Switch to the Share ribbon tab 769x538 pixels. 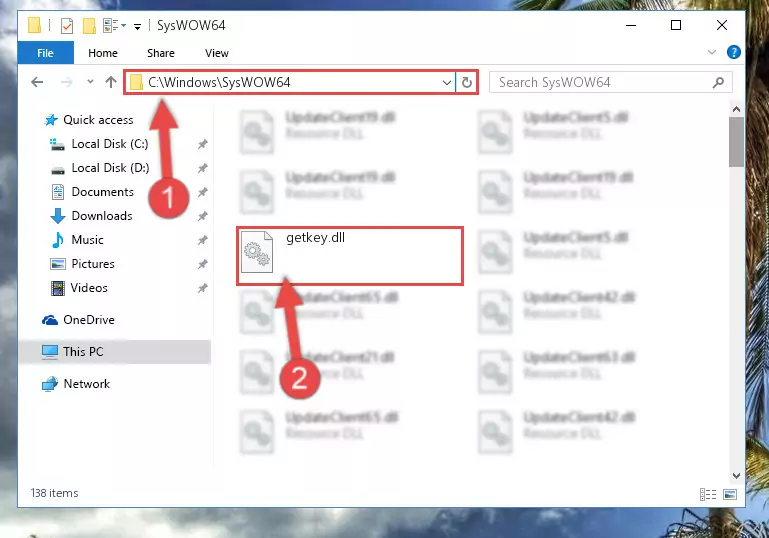[x=160, y=53]
